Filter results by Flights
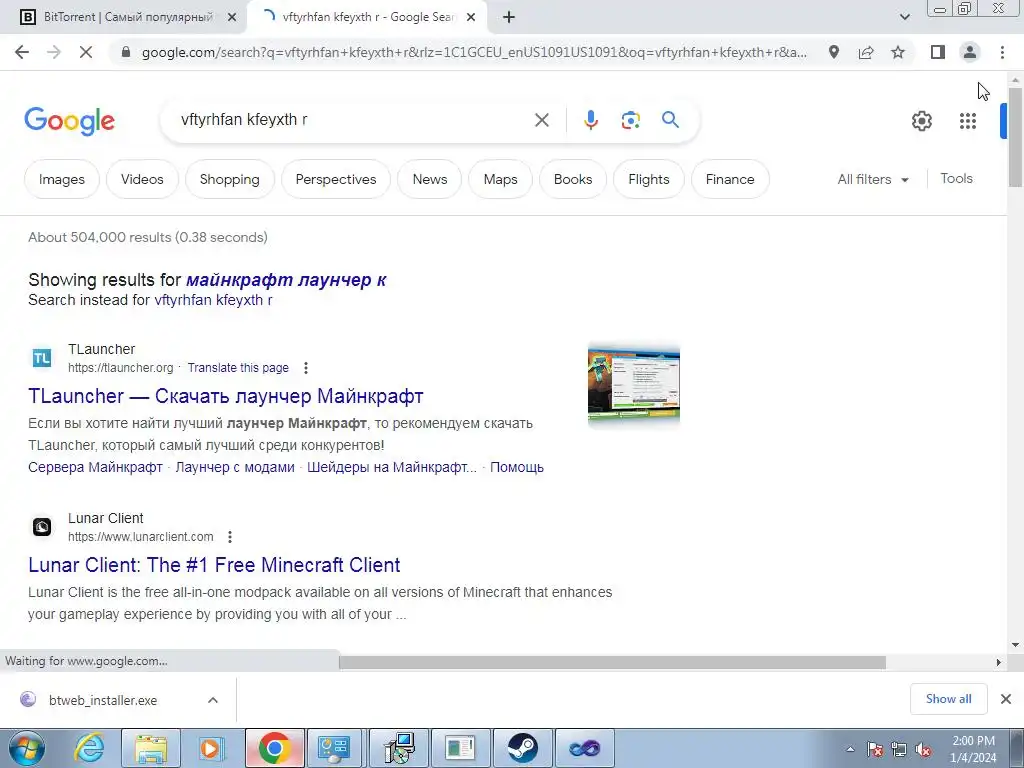 coord(648,179)
